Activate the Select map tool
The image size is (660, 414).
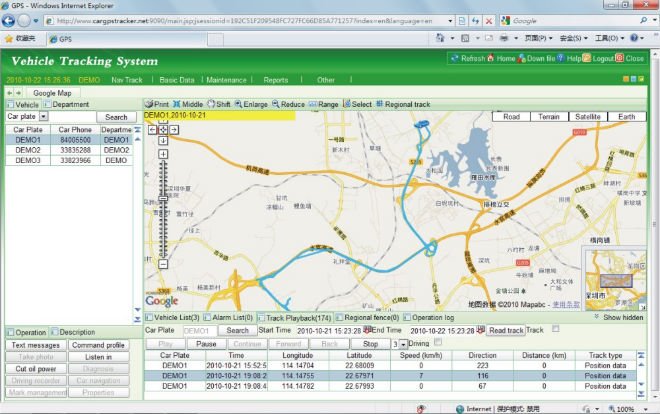coord(357,104)
